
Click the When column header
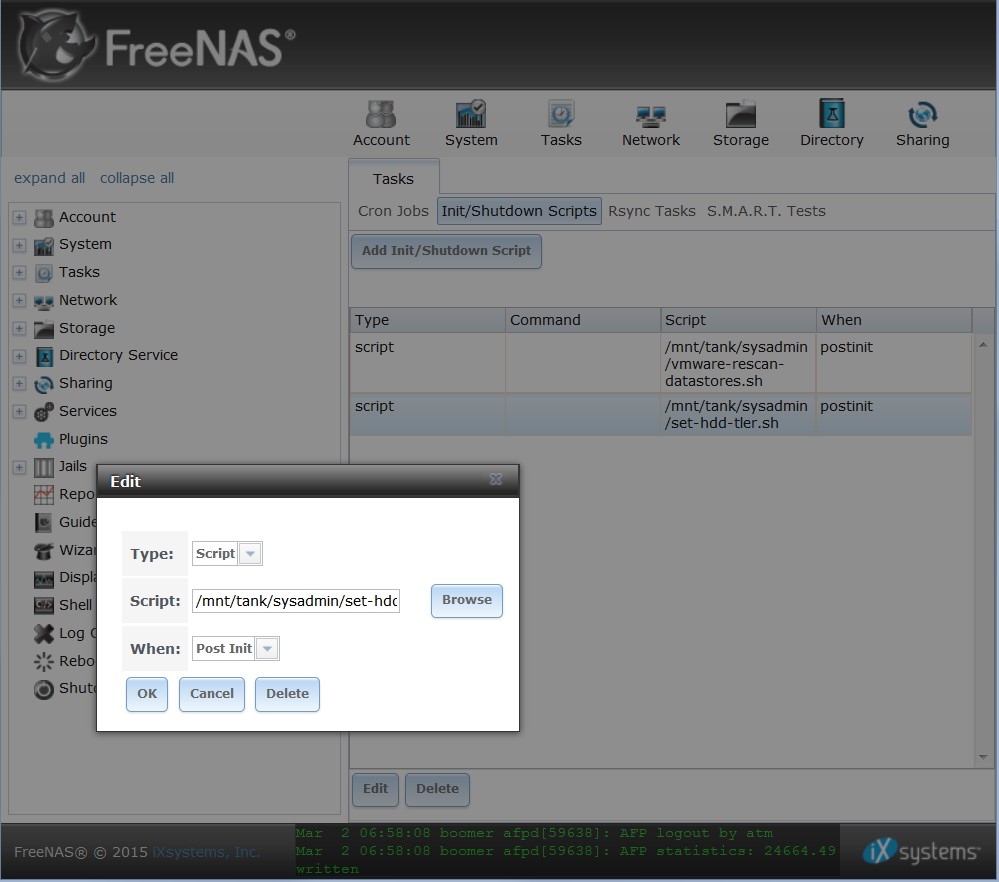pos(894,320)
